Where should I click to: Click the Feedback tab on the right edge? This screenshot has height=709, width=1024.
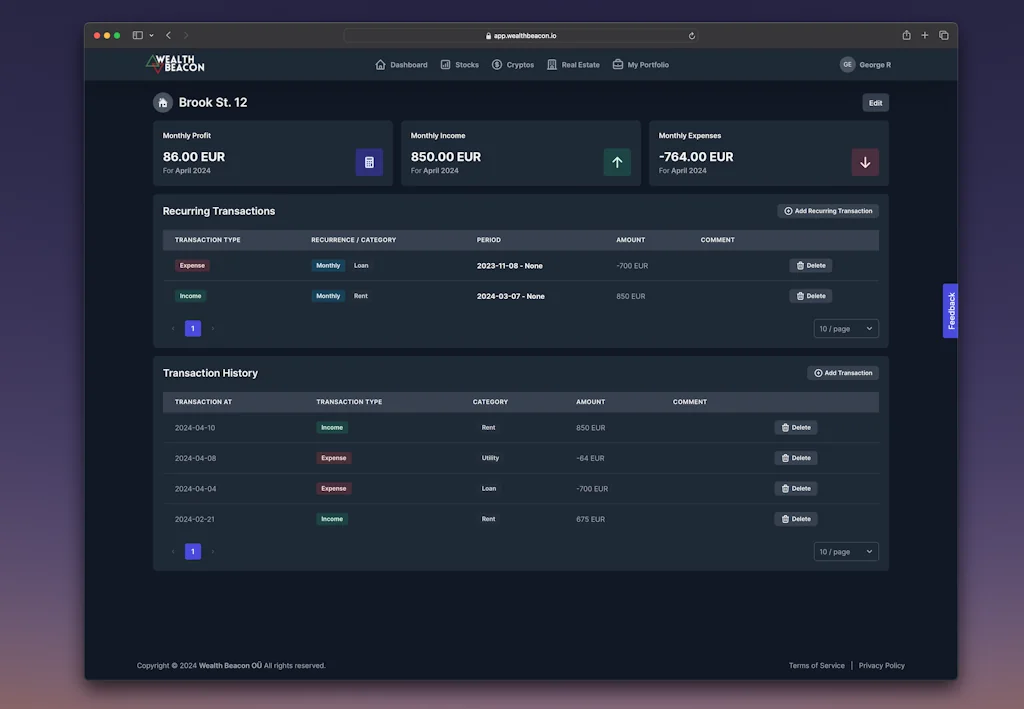949,310
